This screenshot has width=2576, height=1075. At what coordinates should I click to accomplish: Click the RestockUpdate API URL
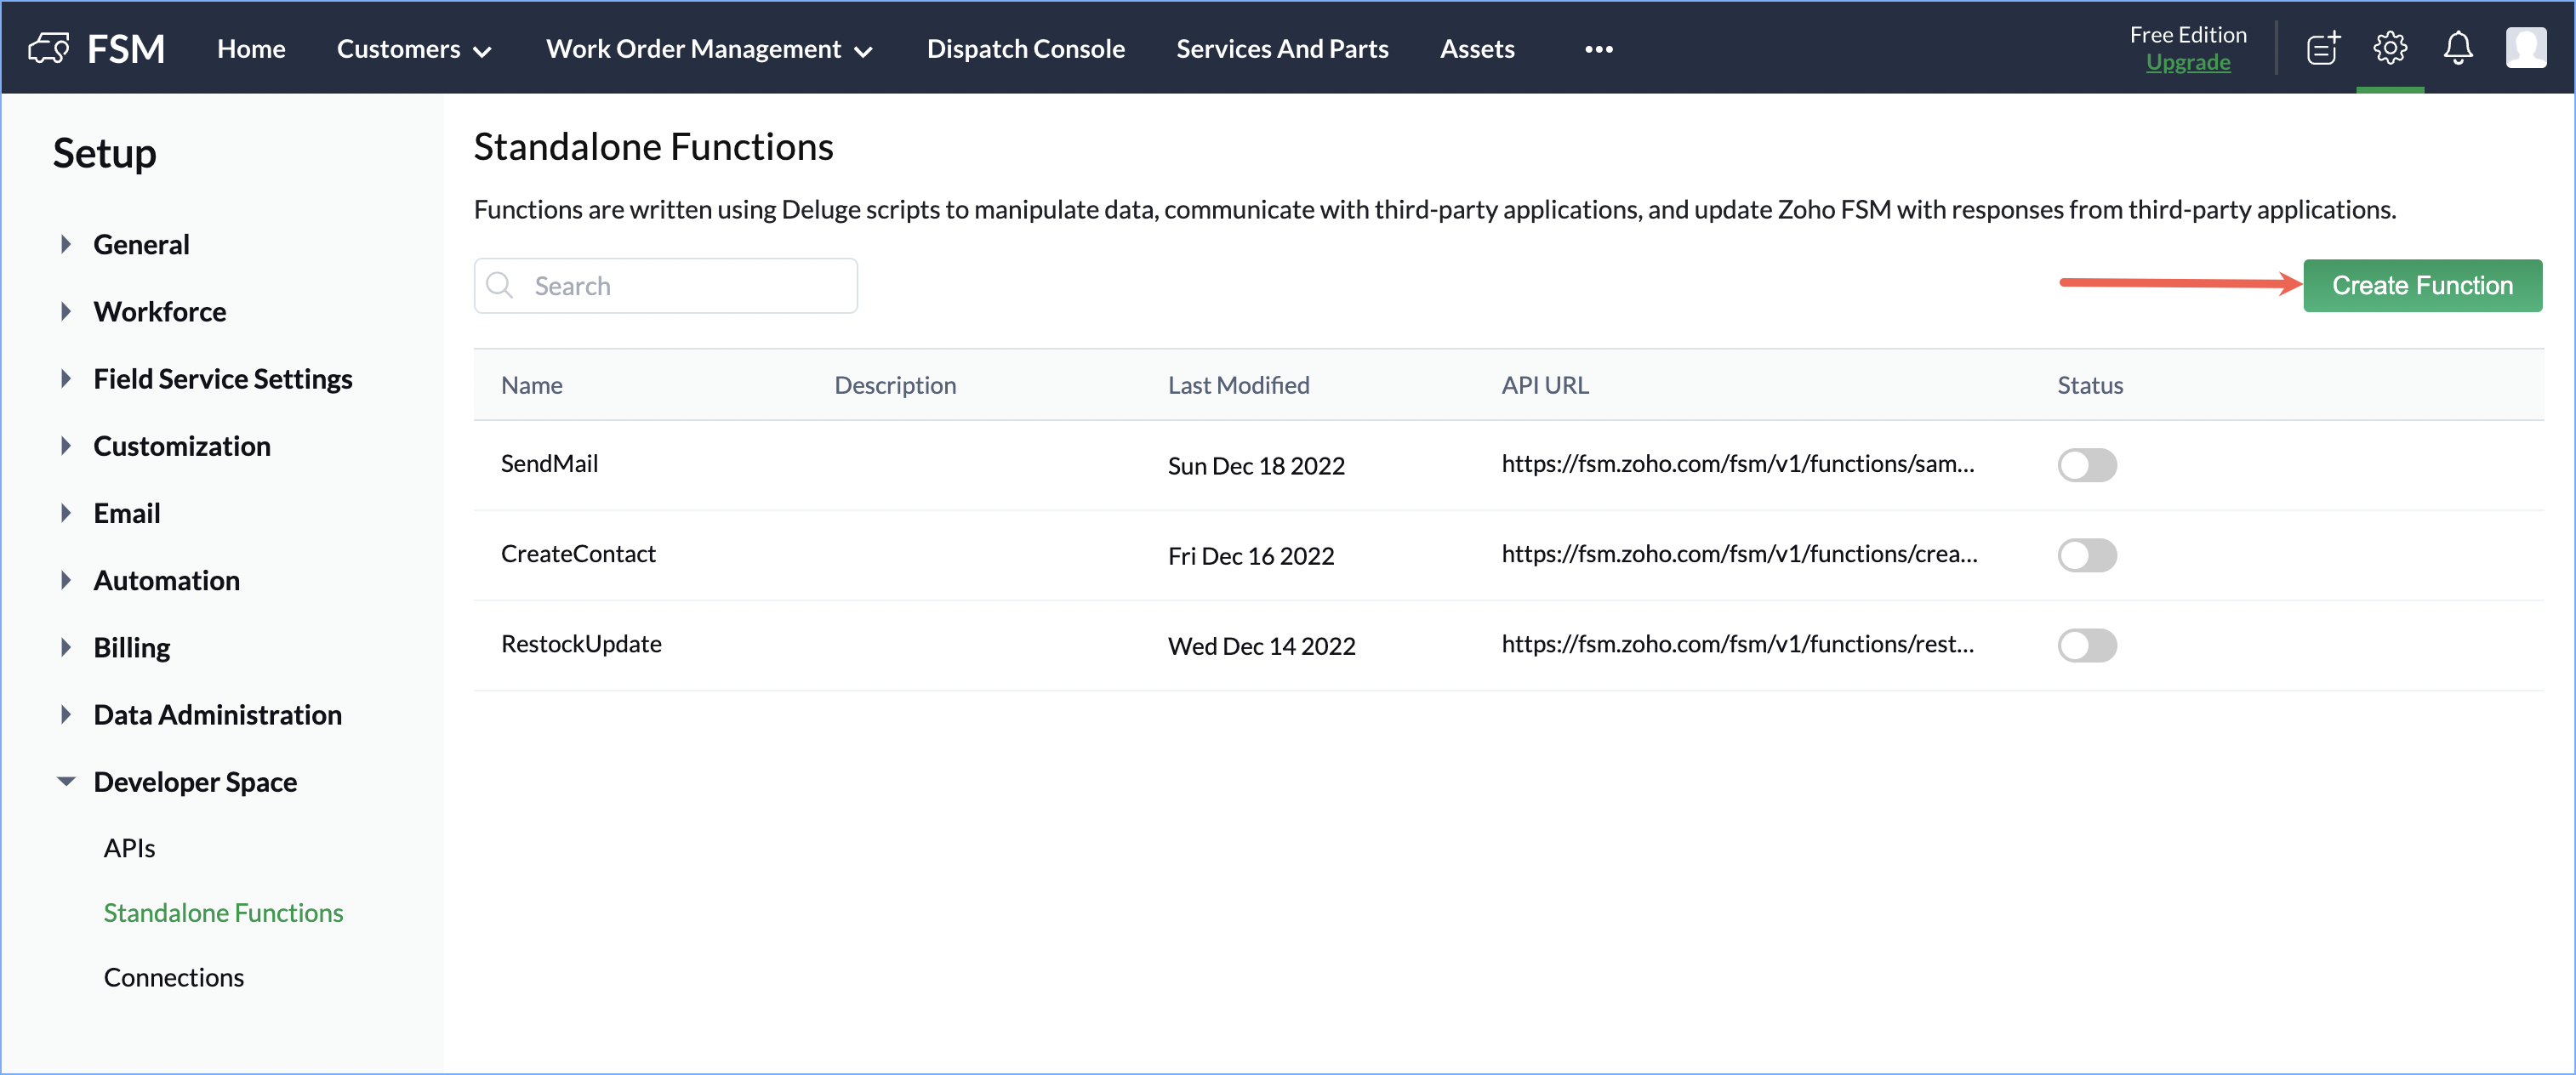[x=1737, y=643]
